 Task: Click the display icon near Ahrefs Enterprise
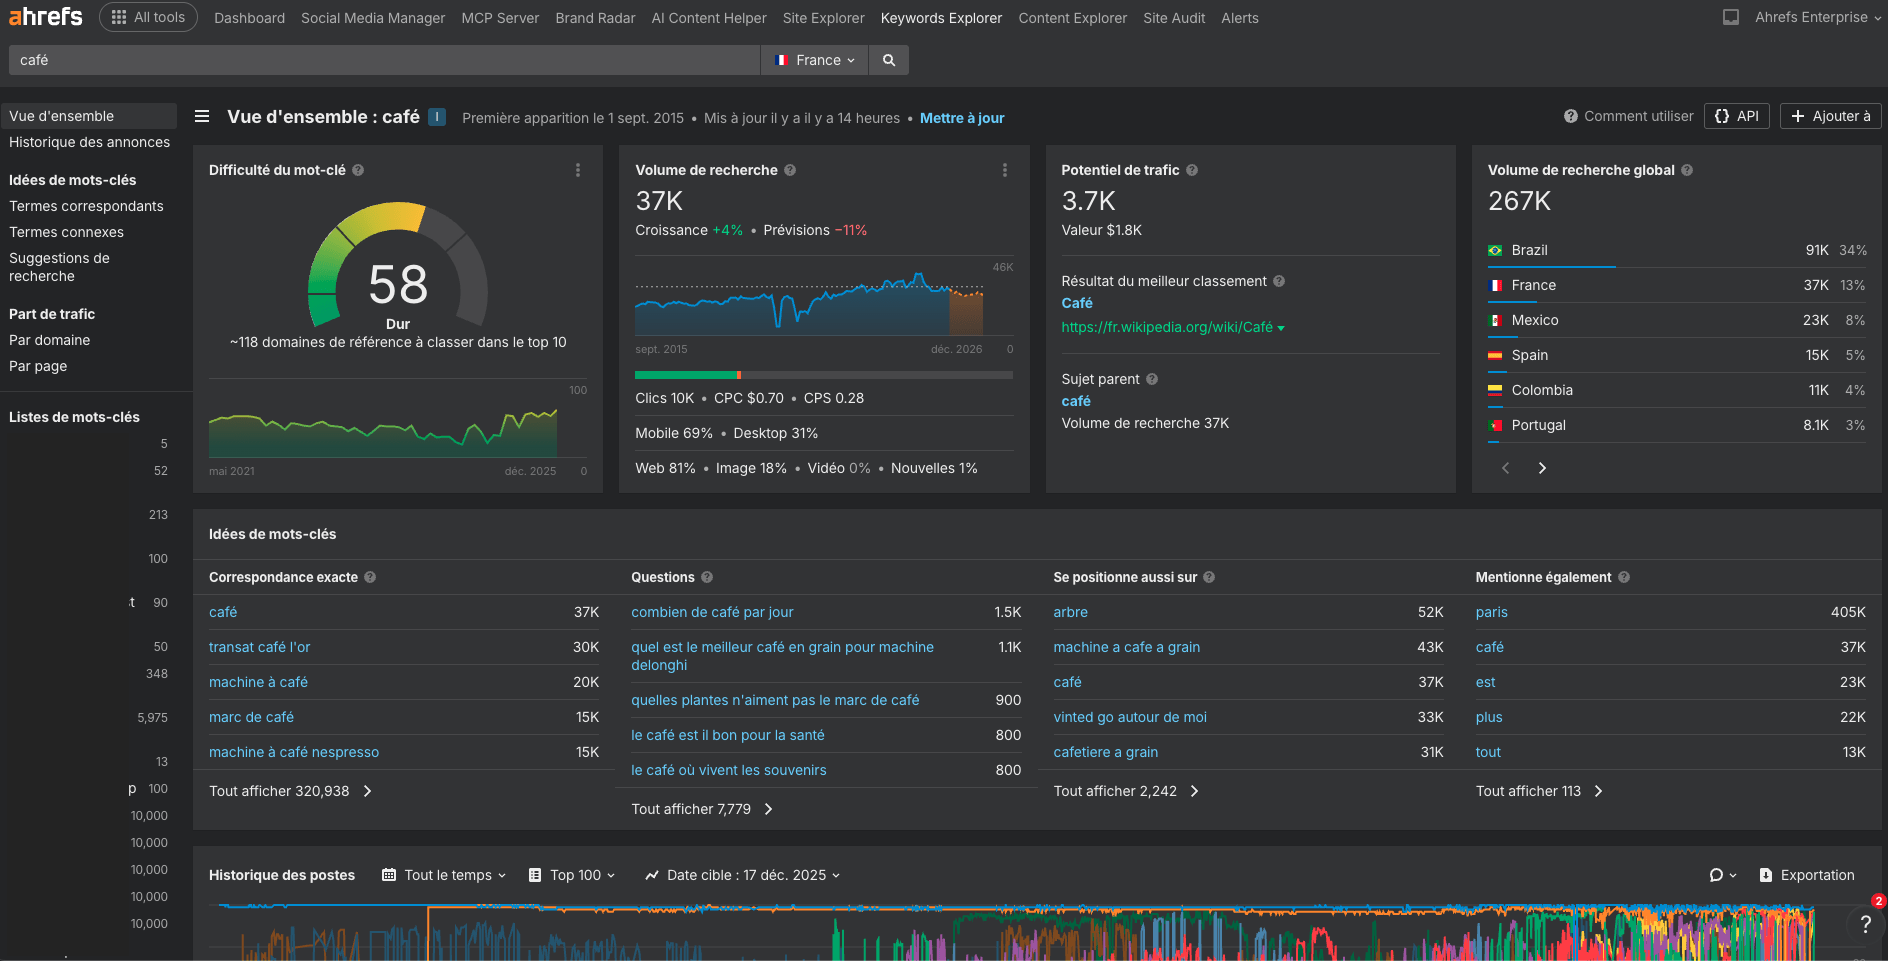(1731, 18)
